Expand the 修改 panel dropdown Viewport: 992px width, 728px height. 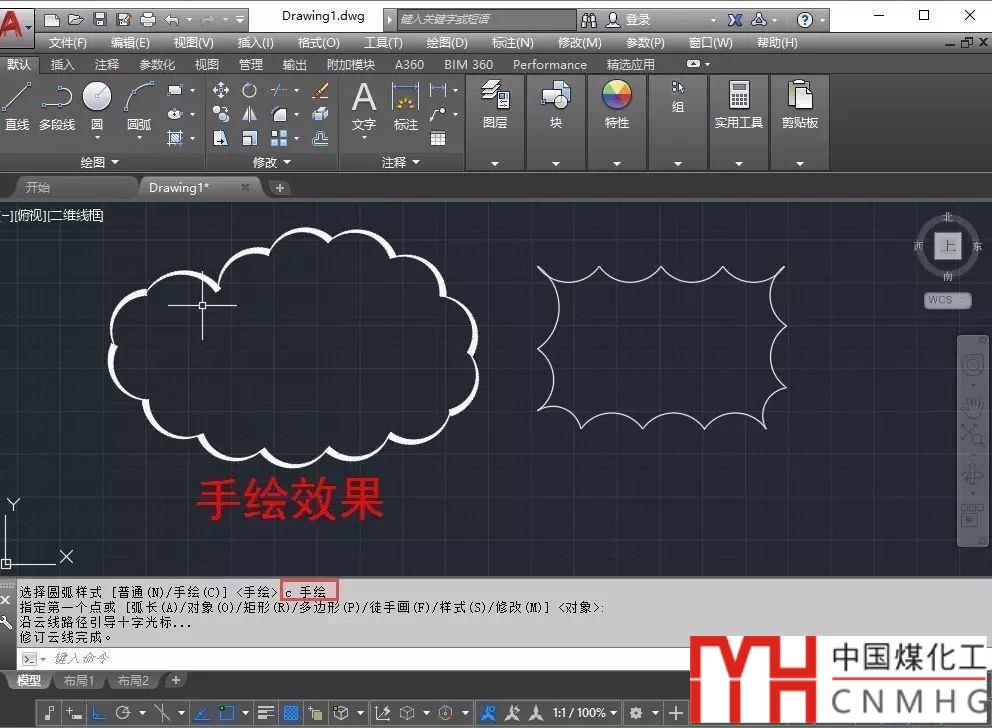[x=286, y=162]
